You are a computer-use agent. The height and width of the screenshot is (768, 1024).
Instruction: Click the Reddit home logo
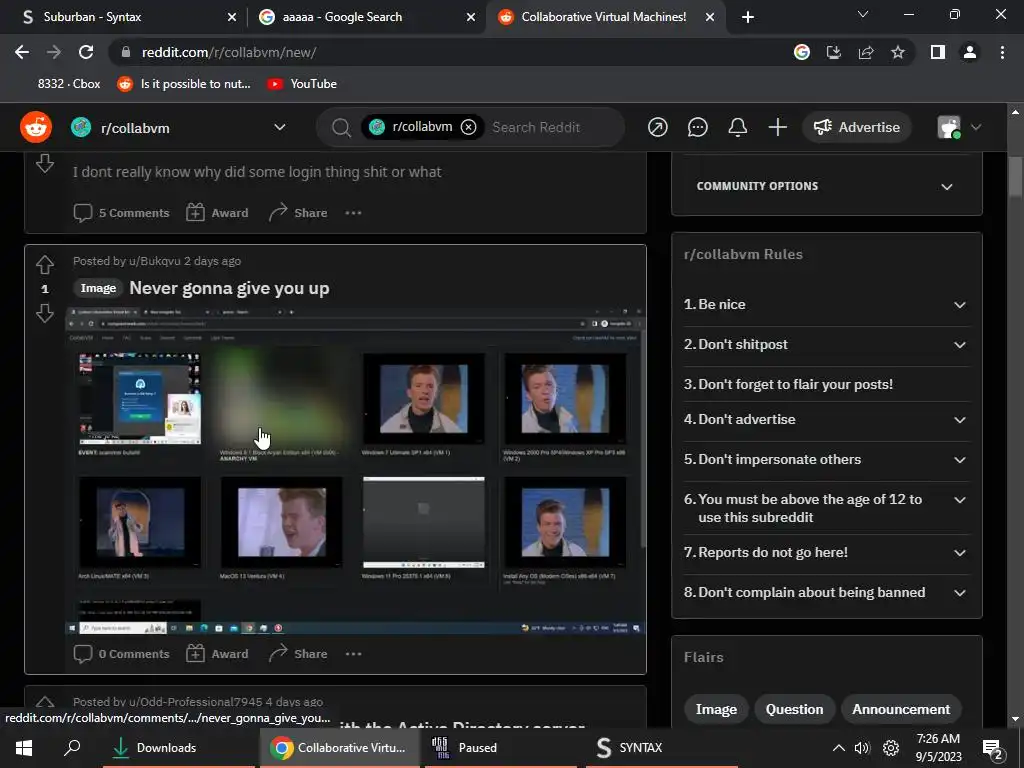36,127
